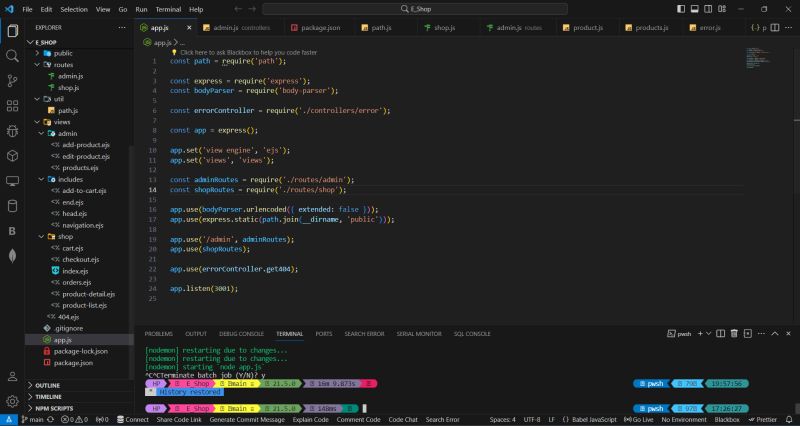Open 404.ejs in the explorer

pyautogui.click(x=68, y=316)
